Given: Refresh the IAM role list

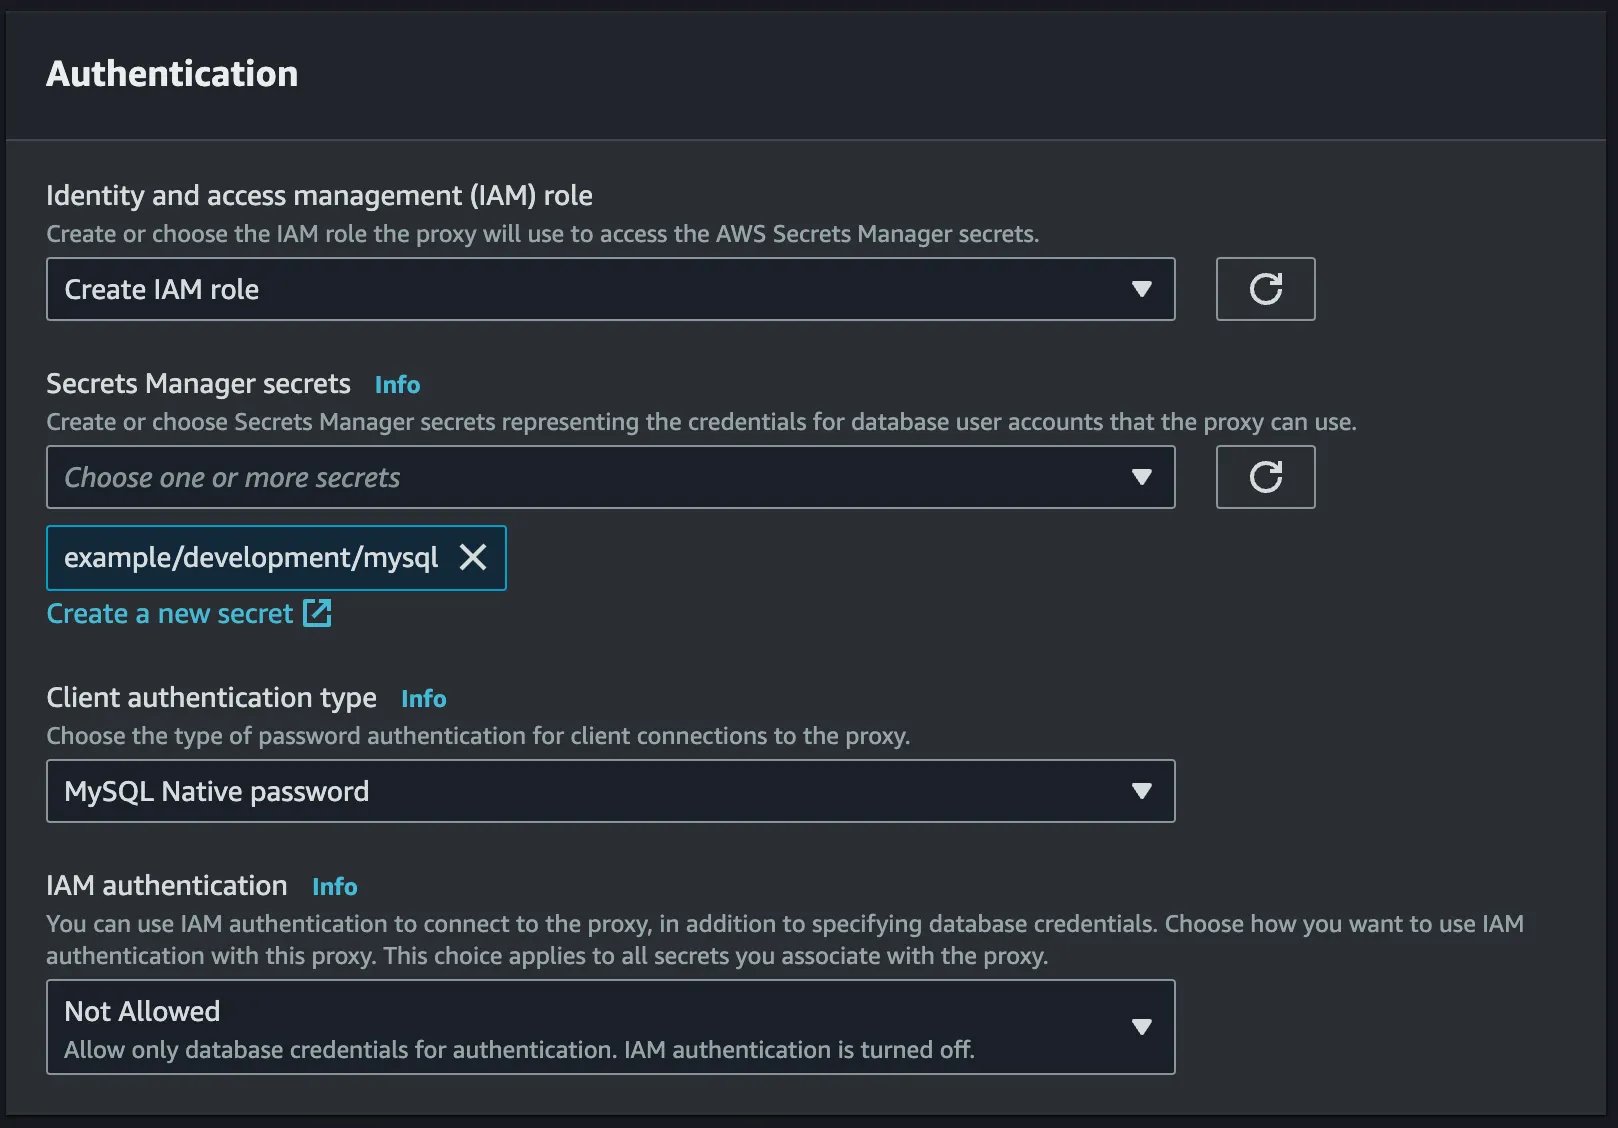Looking at the screenshot, I should coord(1265,289).
